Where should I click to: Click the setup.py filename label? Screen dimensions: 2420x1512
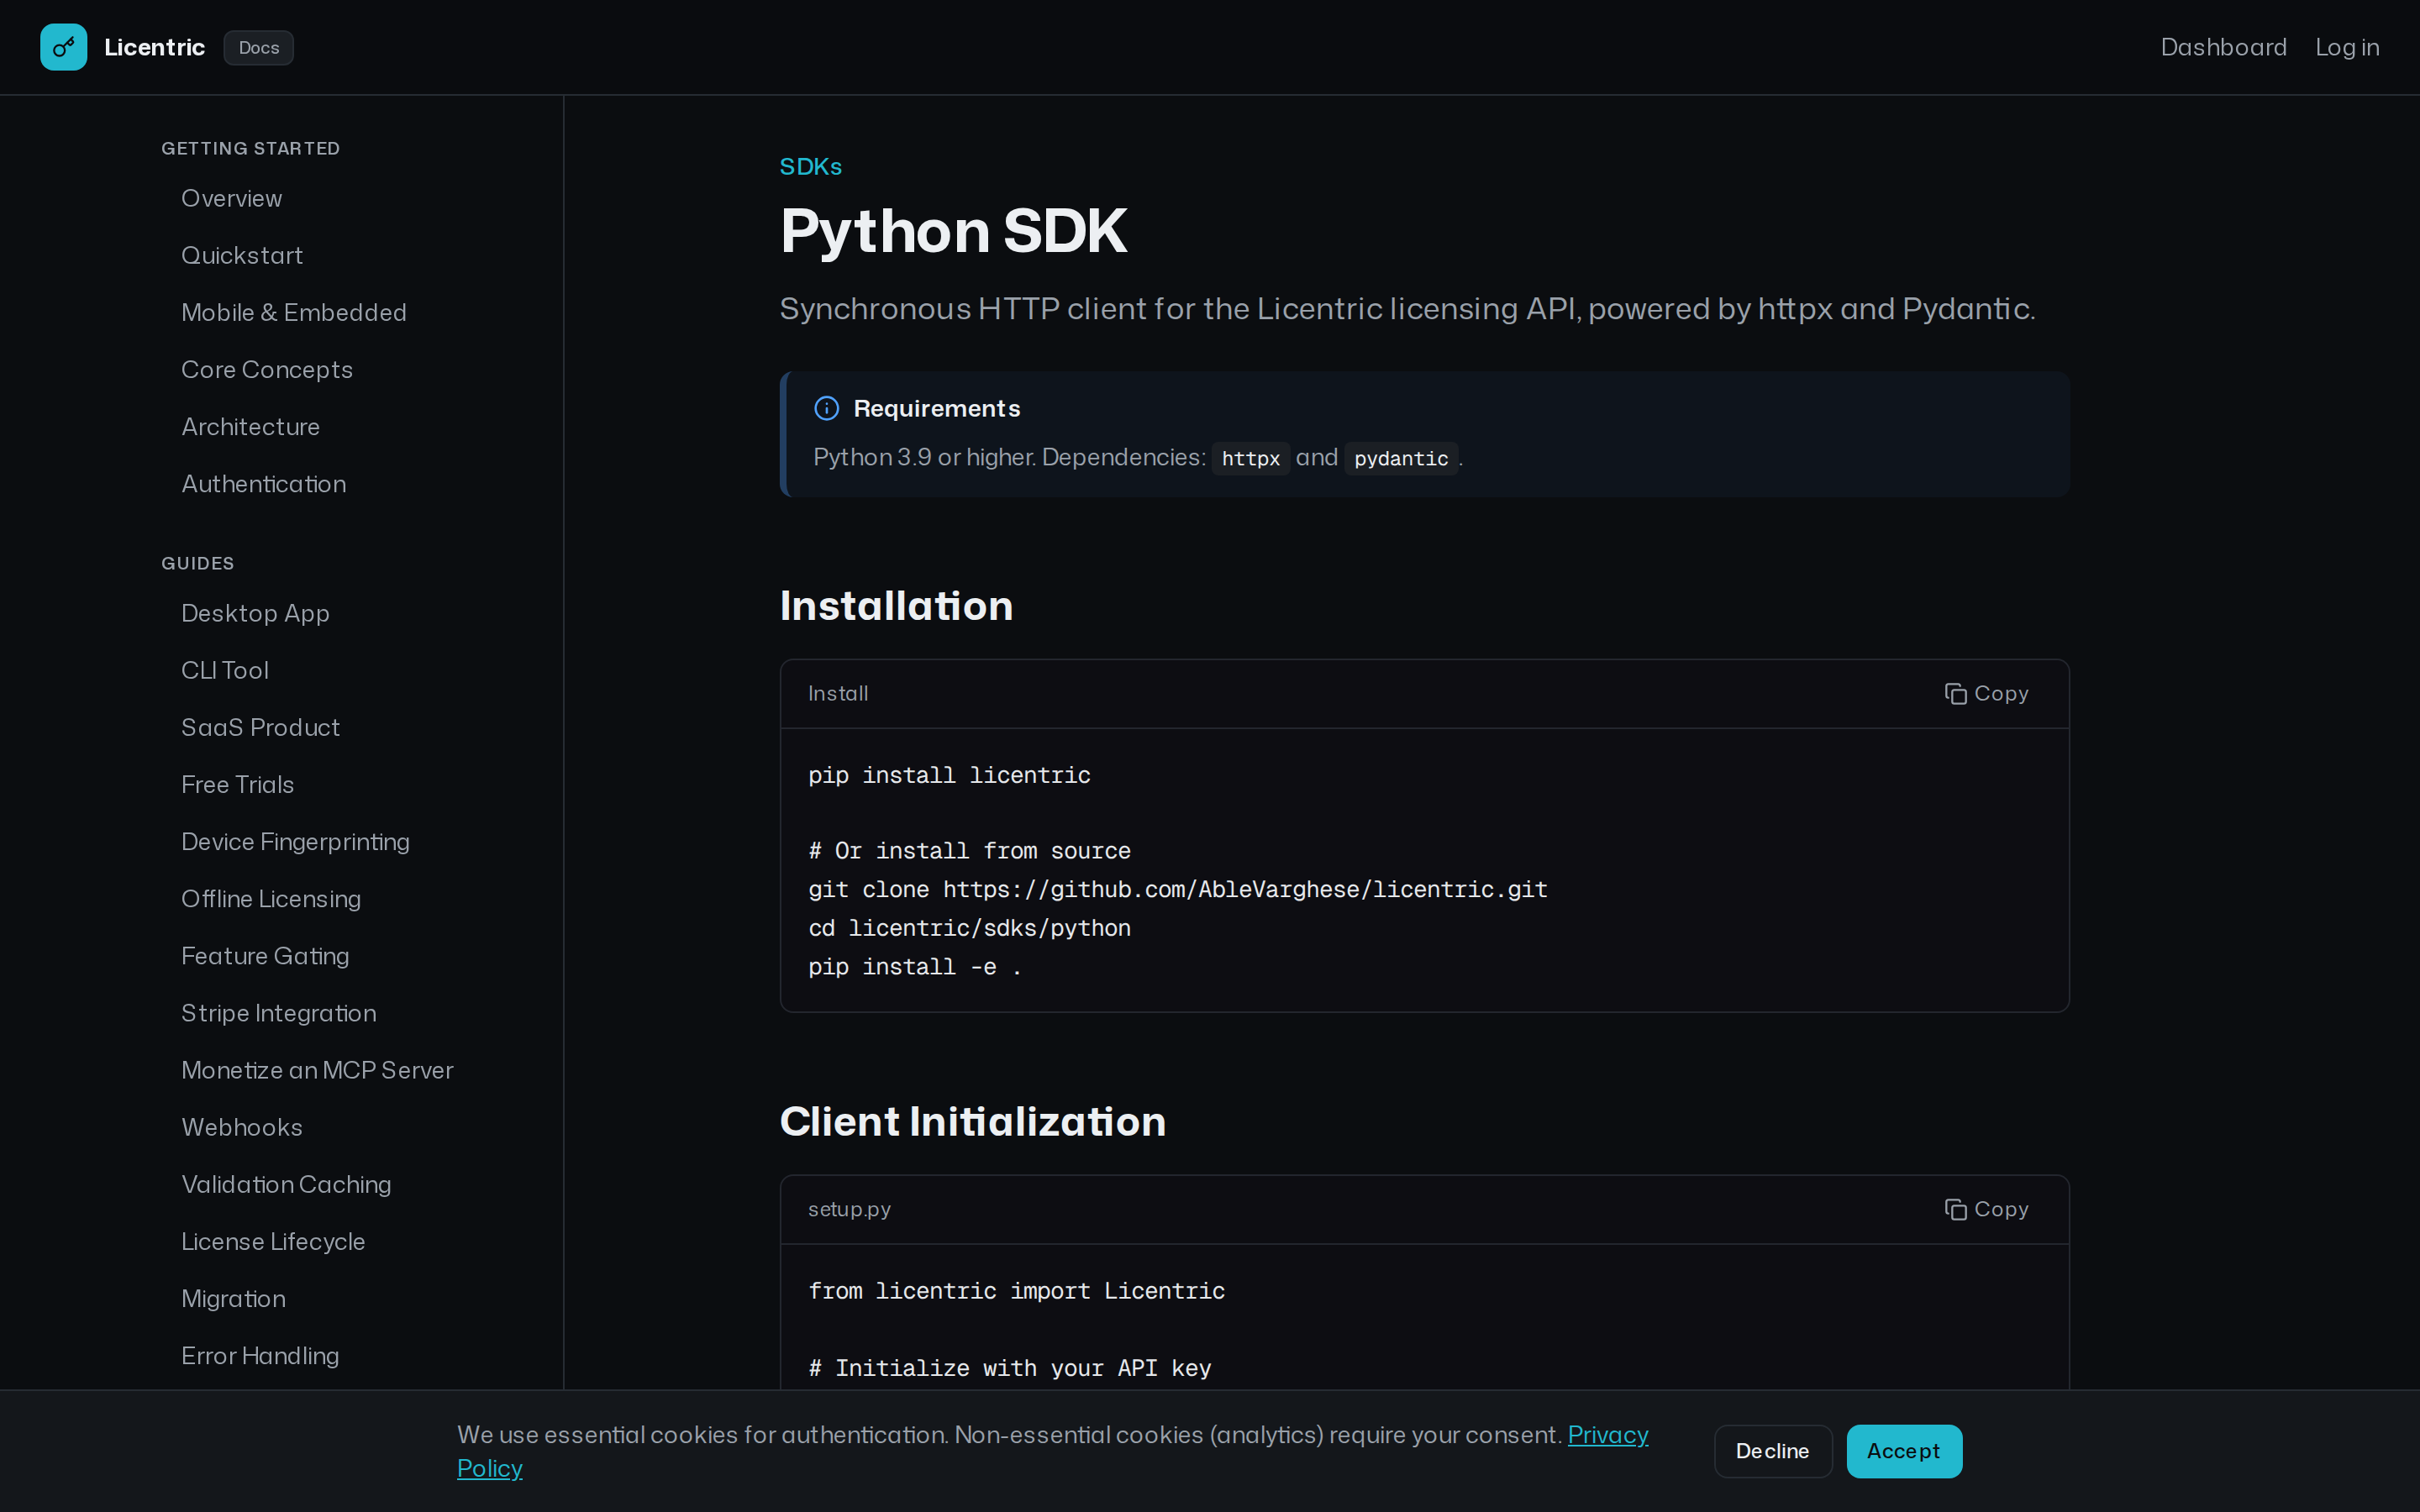(849, 1209)
